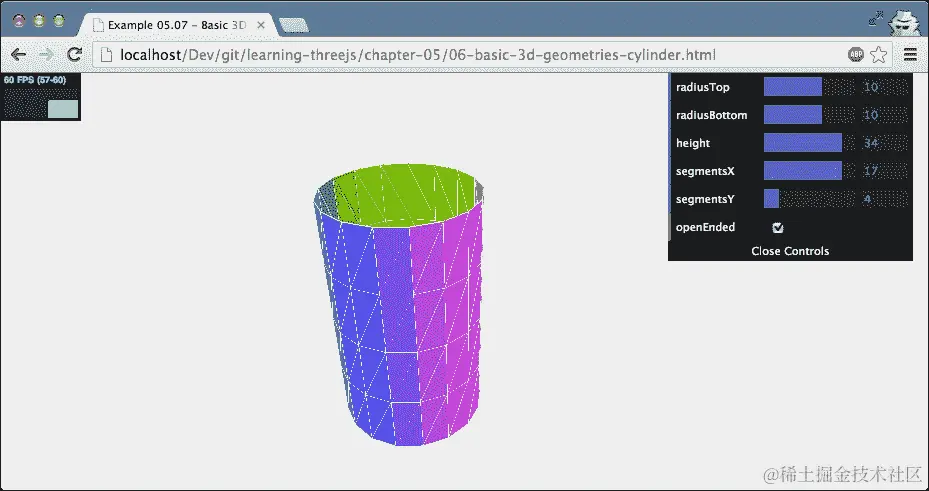Click the segmentsX slider bar

809,171
